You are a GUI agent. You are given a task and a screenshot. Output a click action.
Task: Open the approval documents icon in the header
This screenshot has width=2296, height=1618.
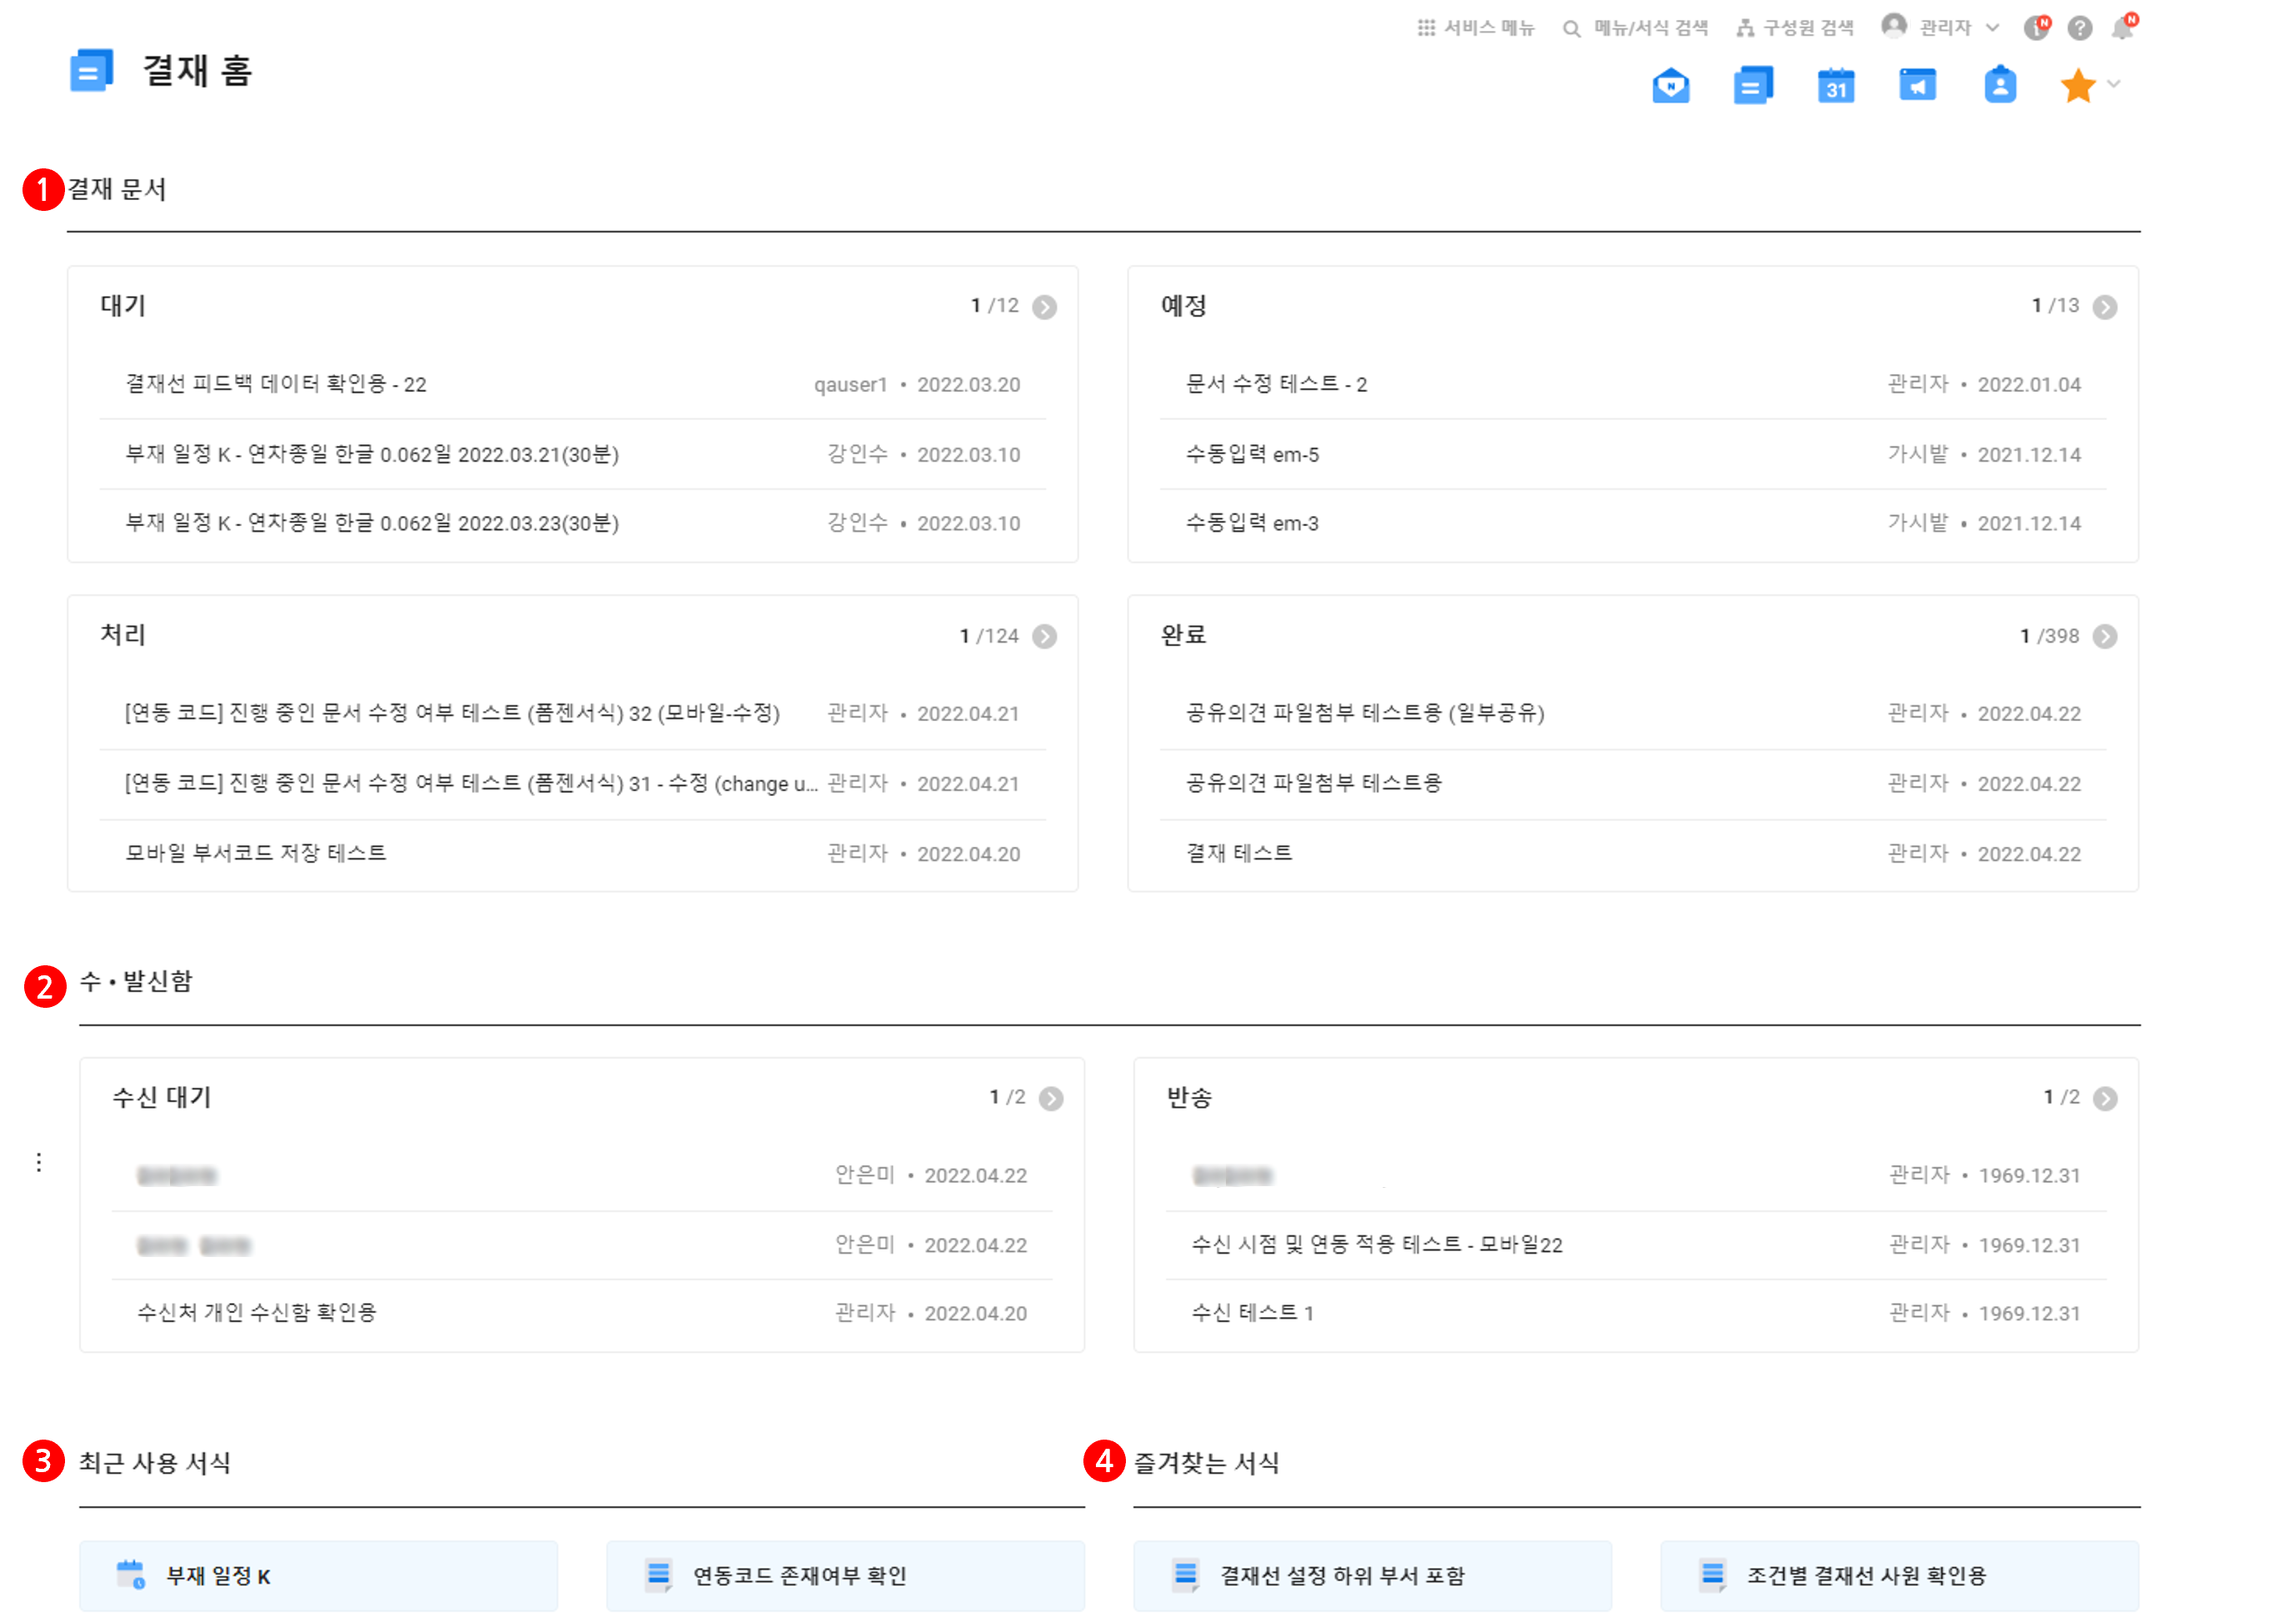tap(1753, 86)
